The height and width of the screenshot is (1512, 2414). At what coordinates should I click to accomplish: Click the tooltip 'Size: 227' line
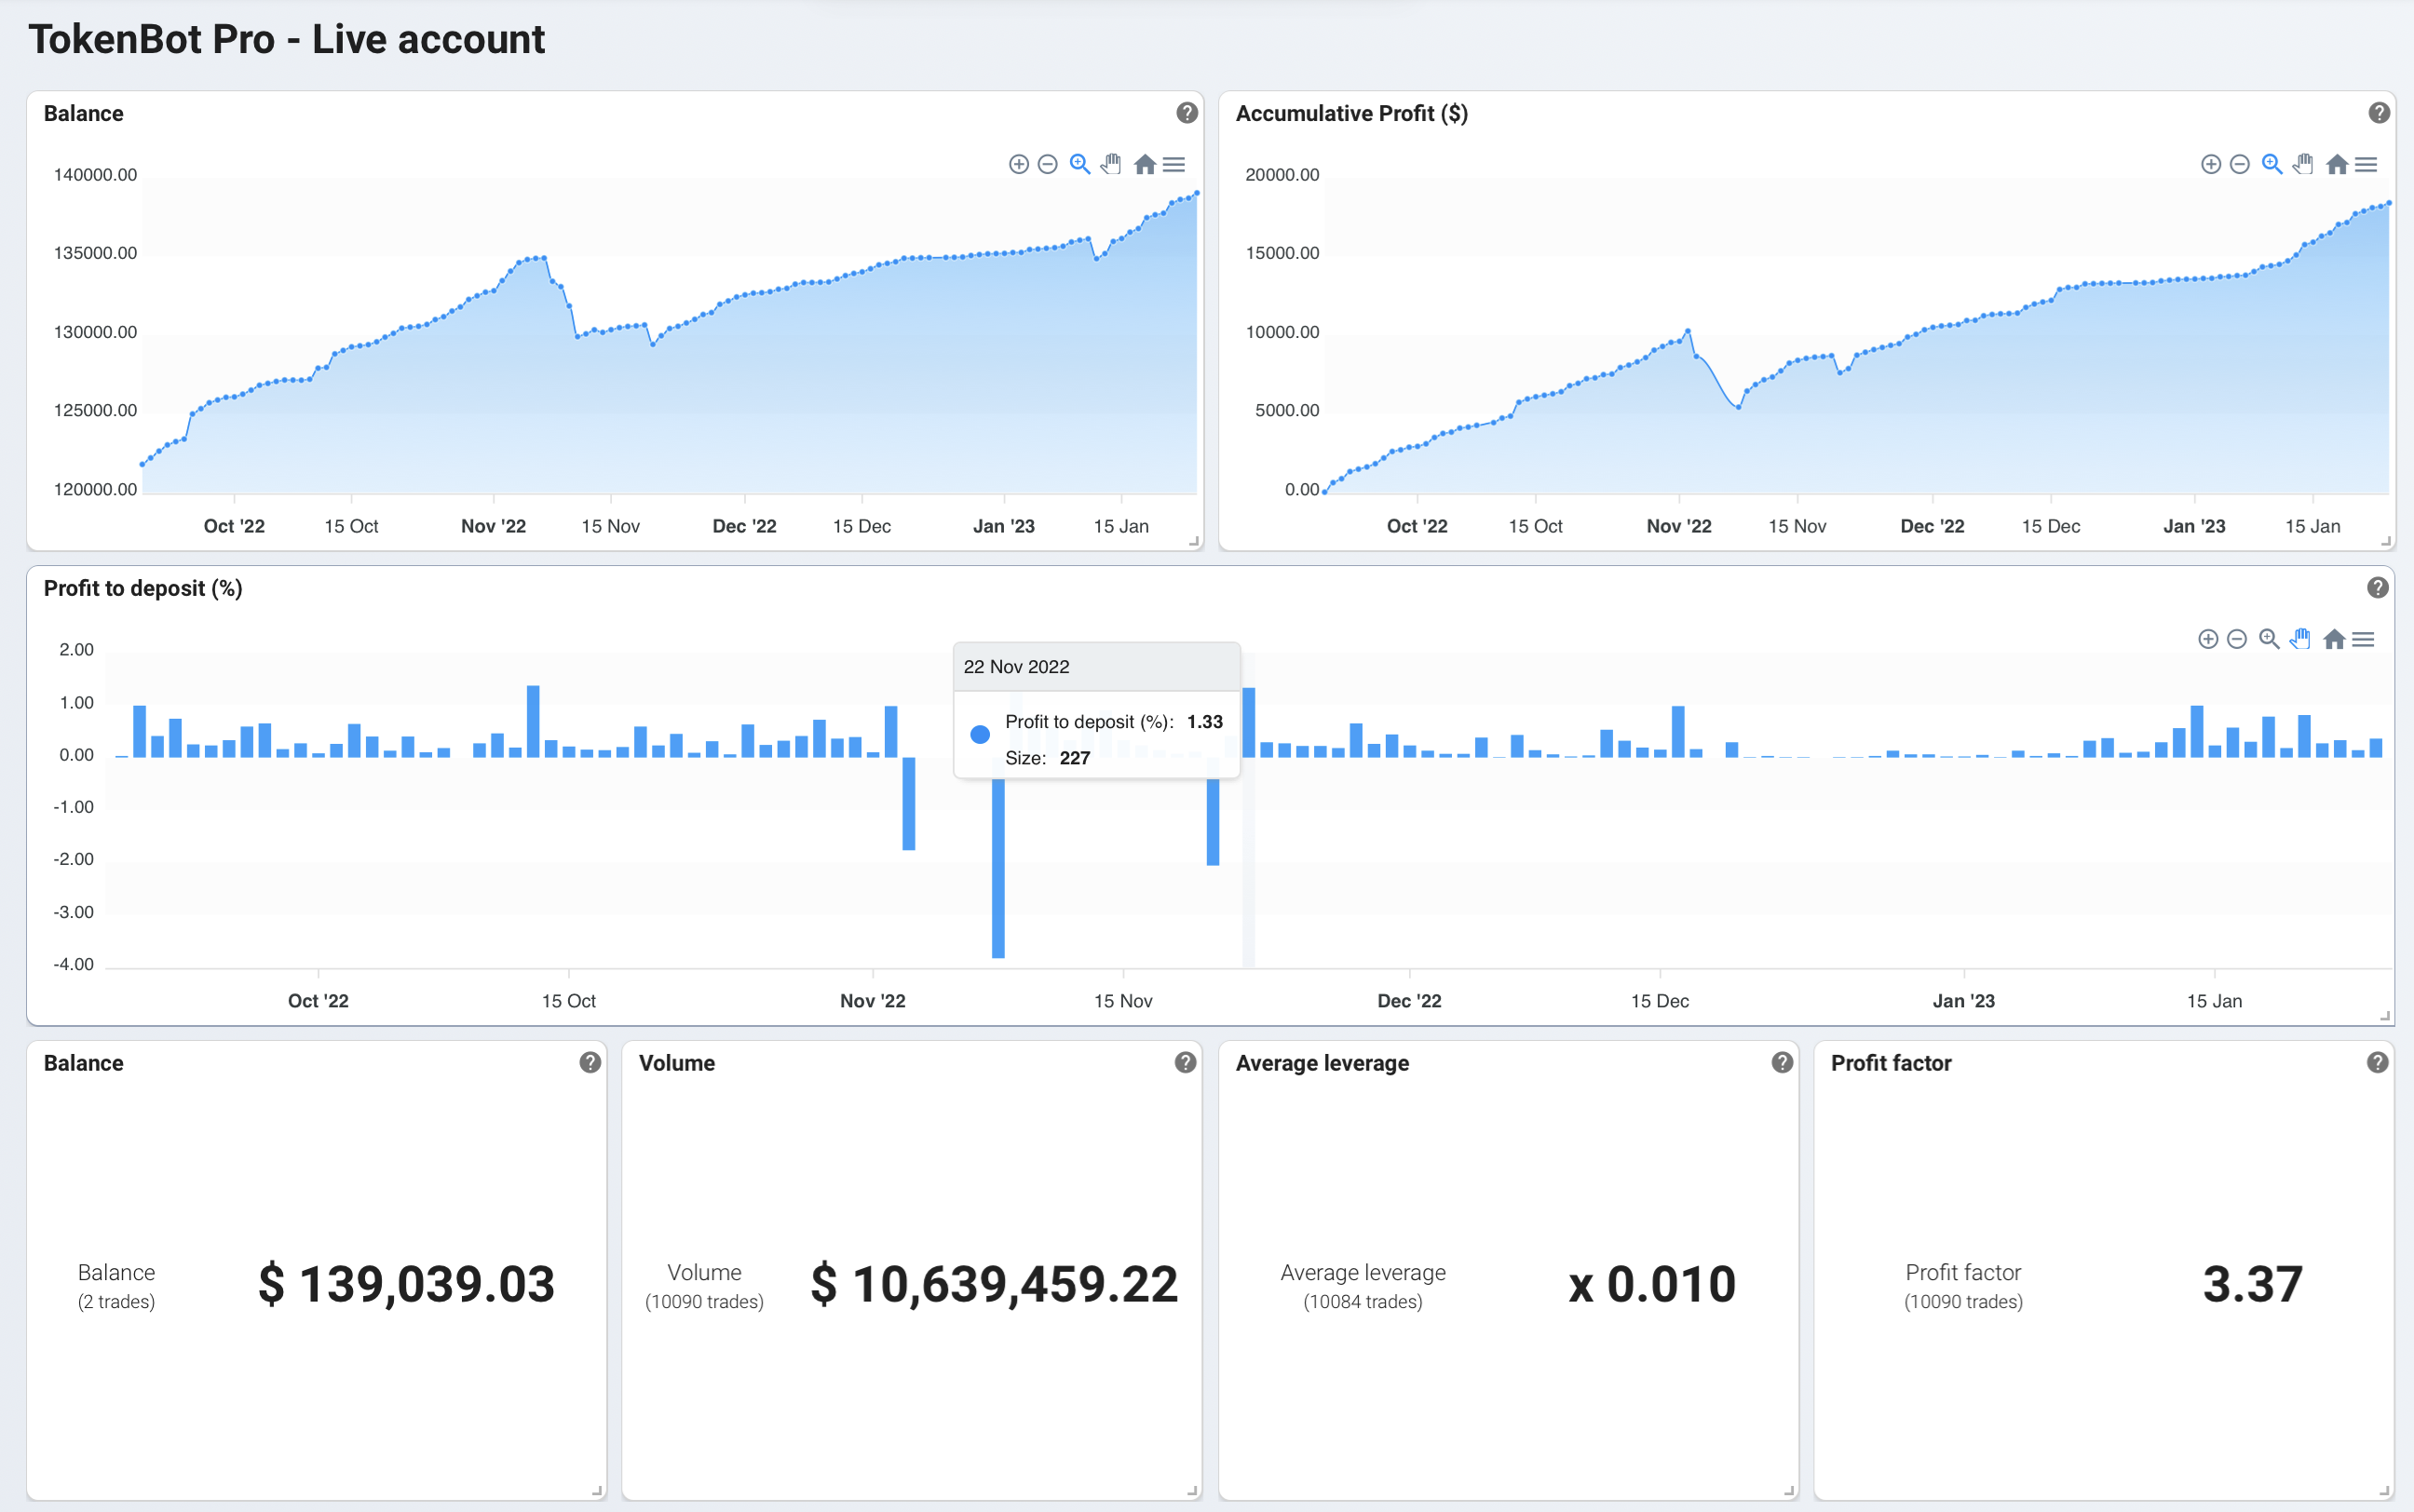[1047, 758]
